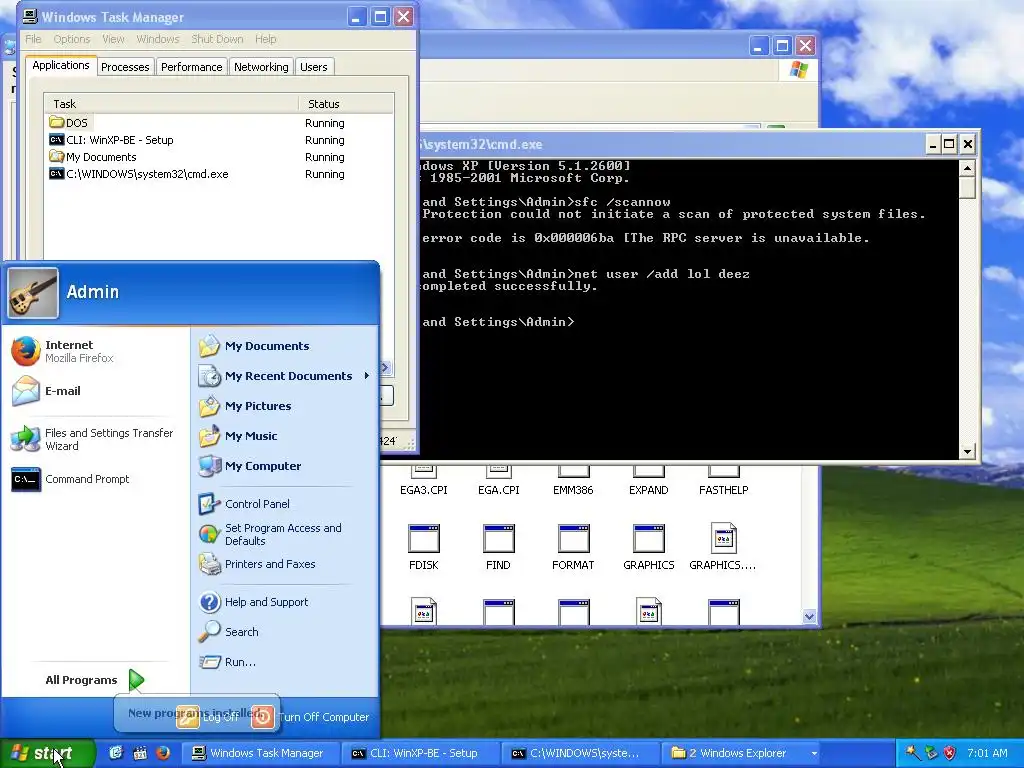Image resolution: width=1024 pixels, height=768 pixels.
Task: Select EXPAND file in Explorer
Action: tap(648, 482)
